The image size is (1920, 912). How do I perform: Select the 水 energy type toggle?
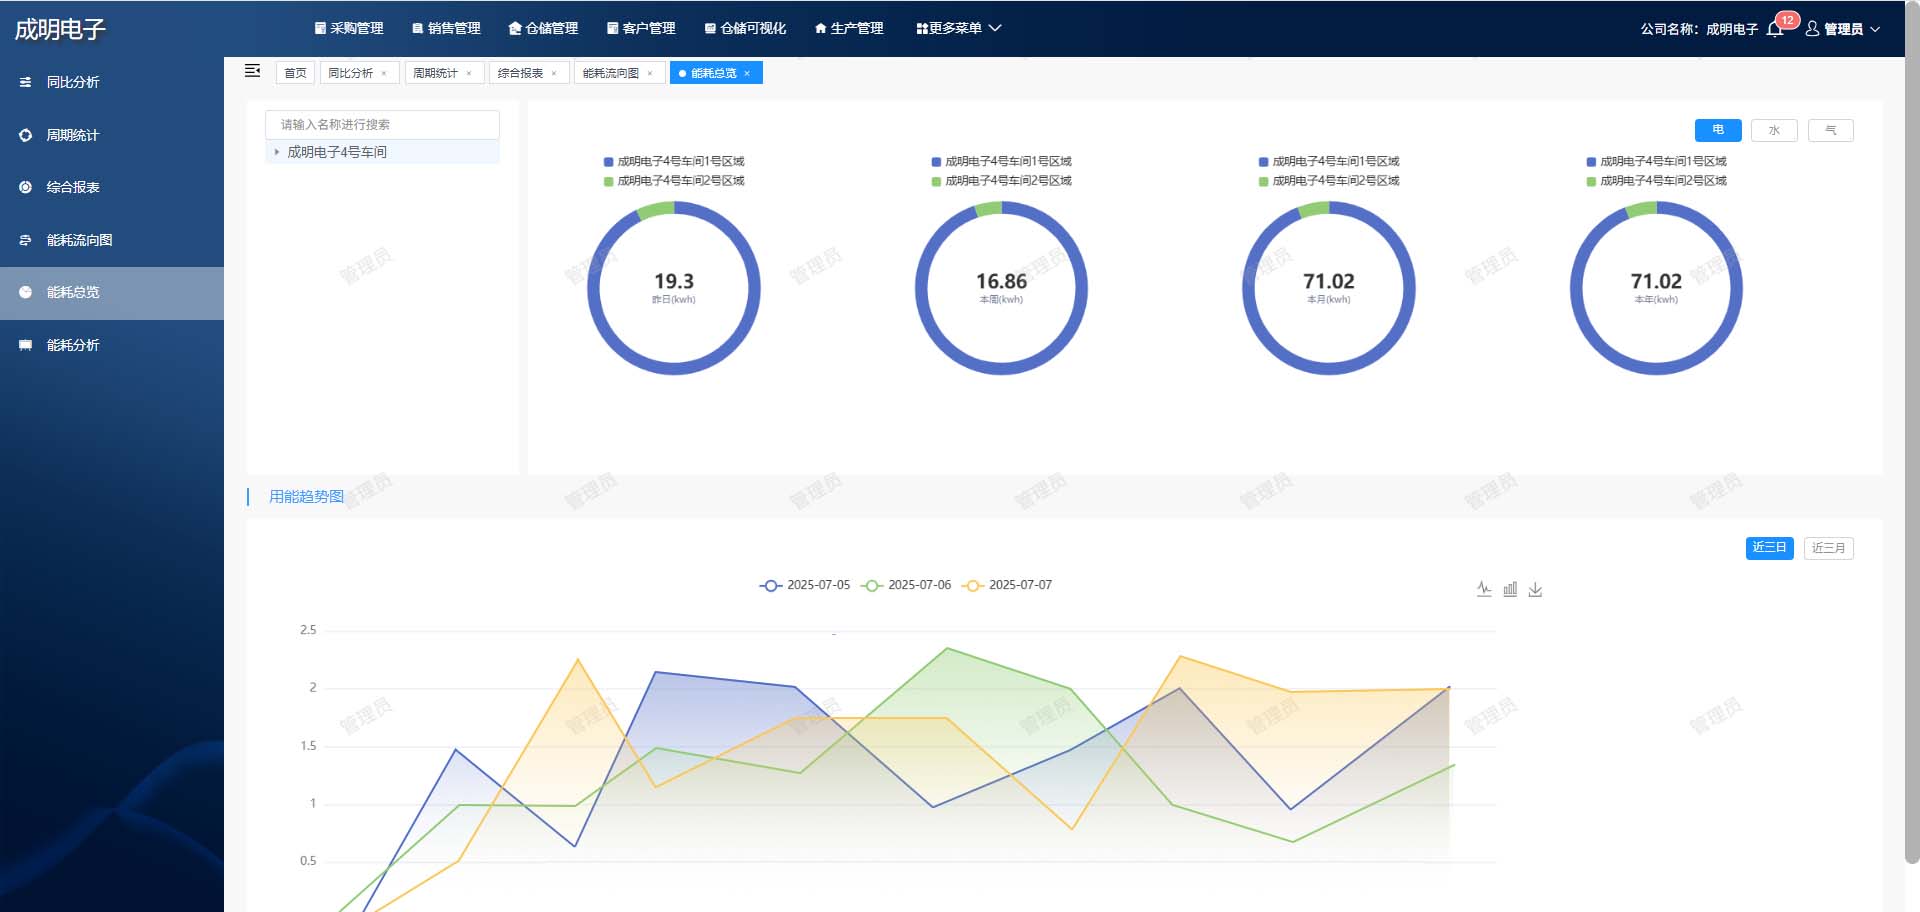(x=1774, y=130)
